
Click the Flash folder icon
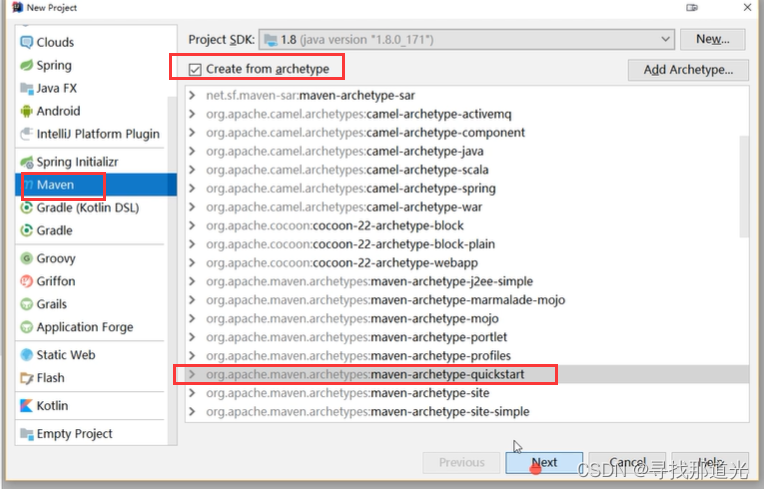tap(26, 378)
